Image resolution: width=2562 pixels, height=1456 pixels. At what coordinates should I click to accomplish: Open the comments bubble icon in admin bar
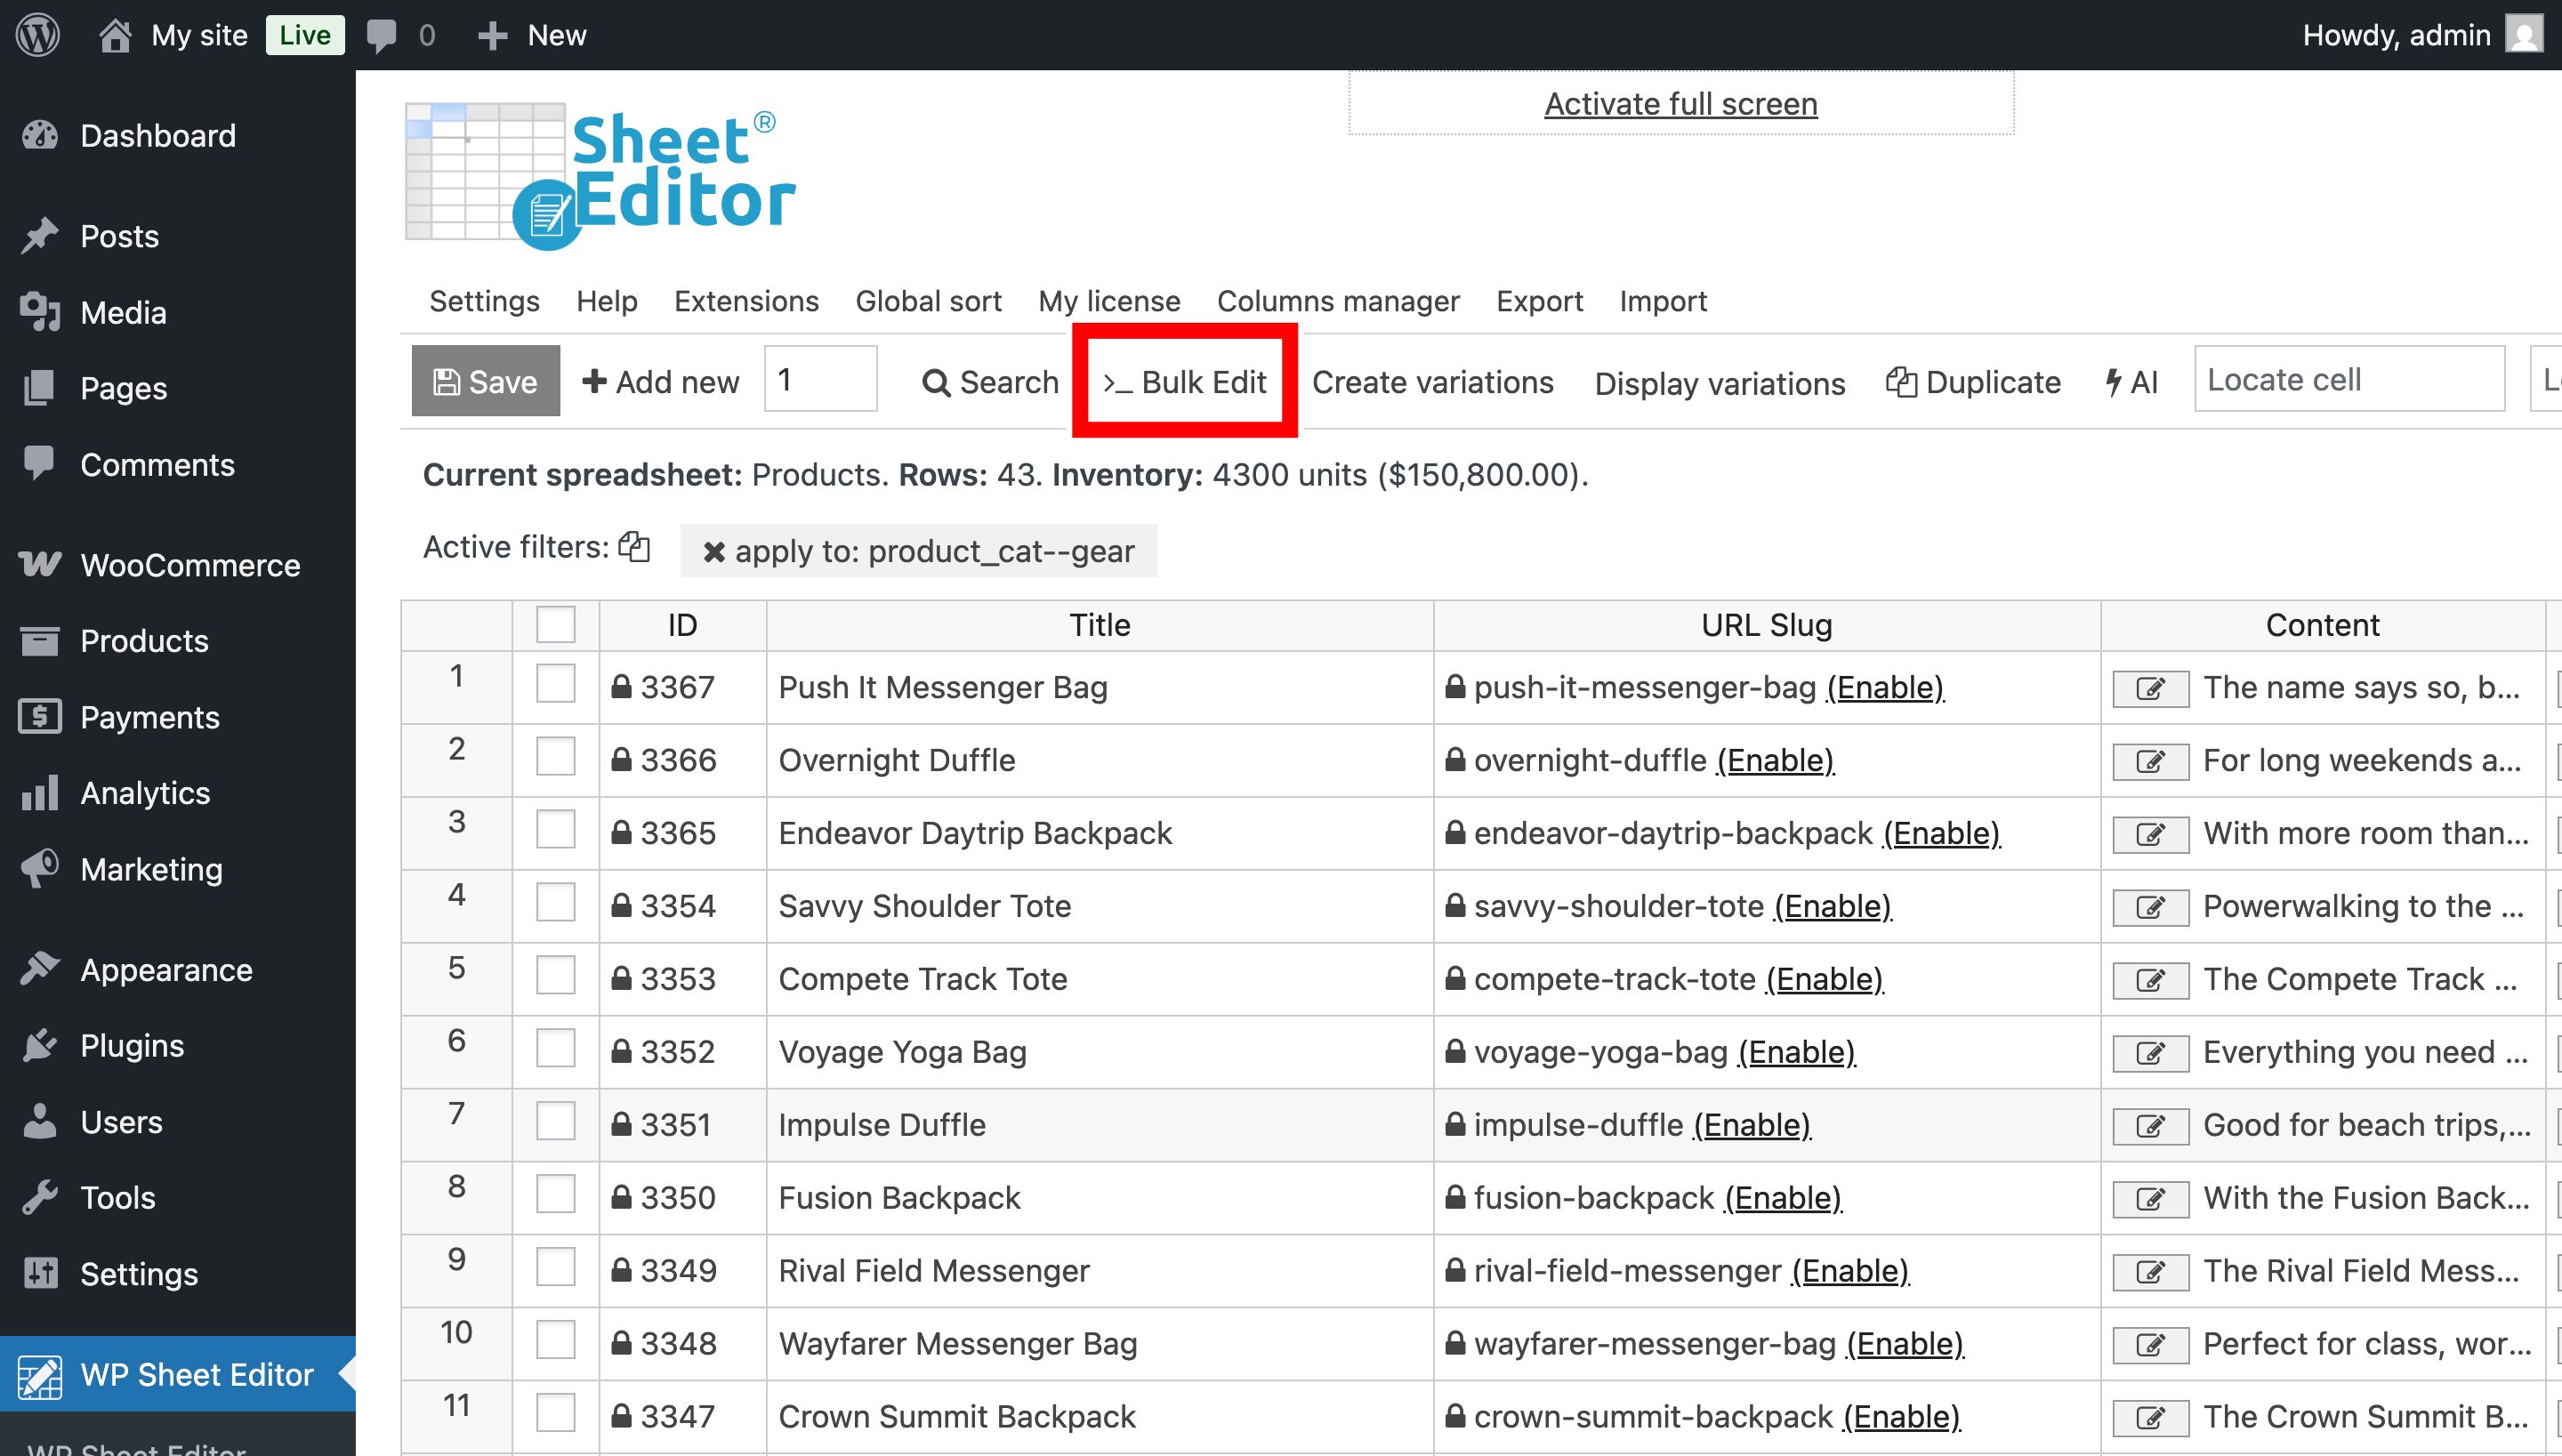click(381, 35)
